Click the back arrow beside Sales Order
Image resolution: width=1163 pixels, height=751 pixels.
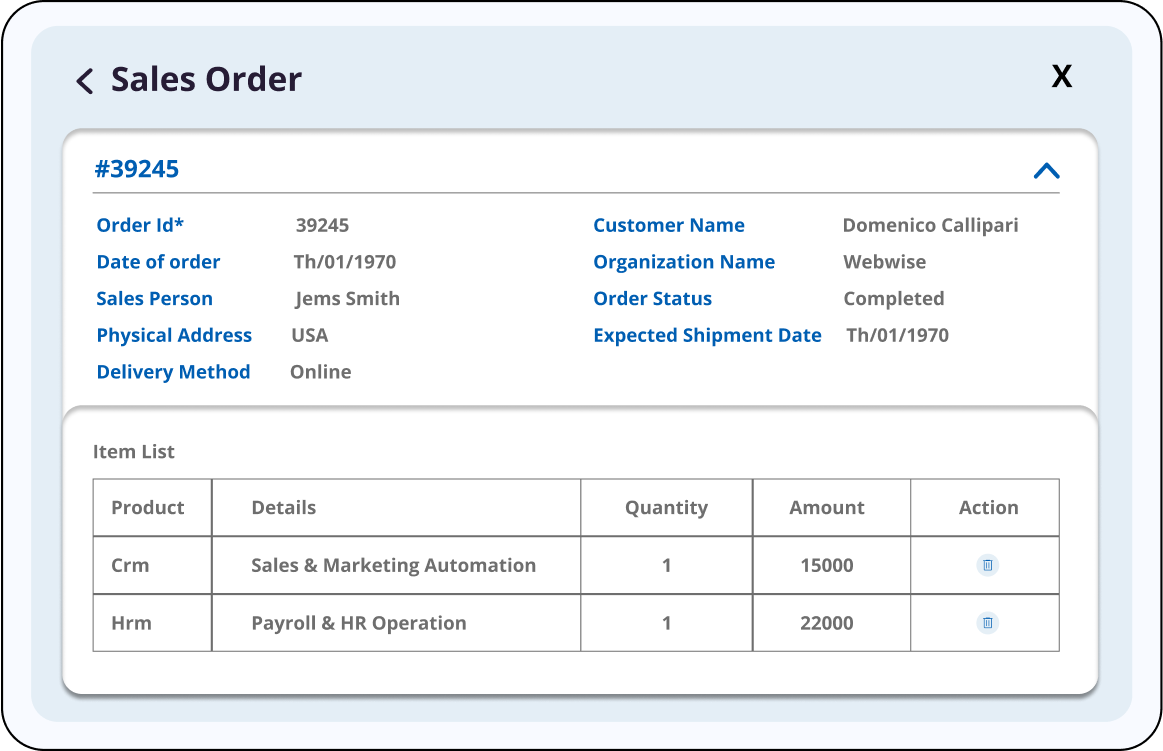tap(85, 81)
